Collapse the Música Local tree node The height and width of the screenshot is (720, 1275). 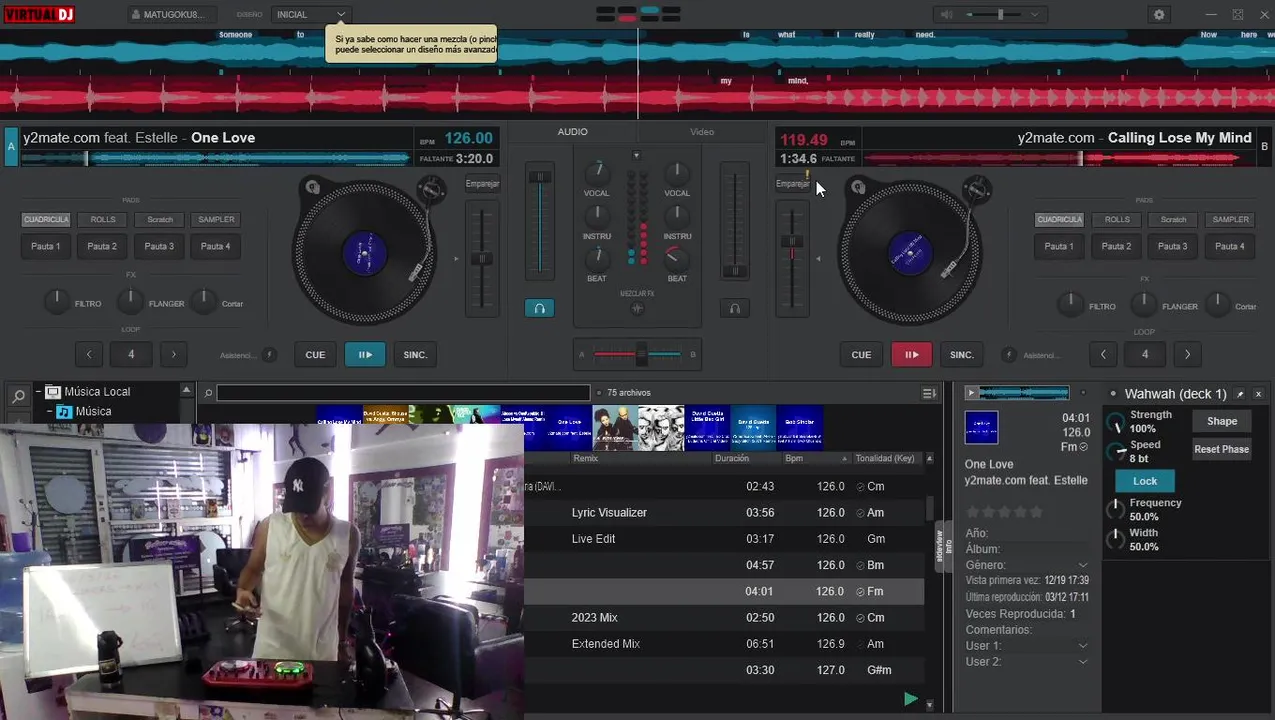coord(39,392)
